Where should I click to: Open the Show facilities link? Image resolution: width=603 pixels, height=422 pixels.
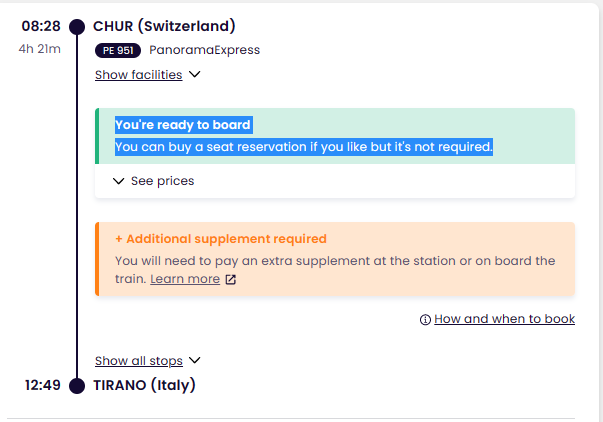(138, 75)
